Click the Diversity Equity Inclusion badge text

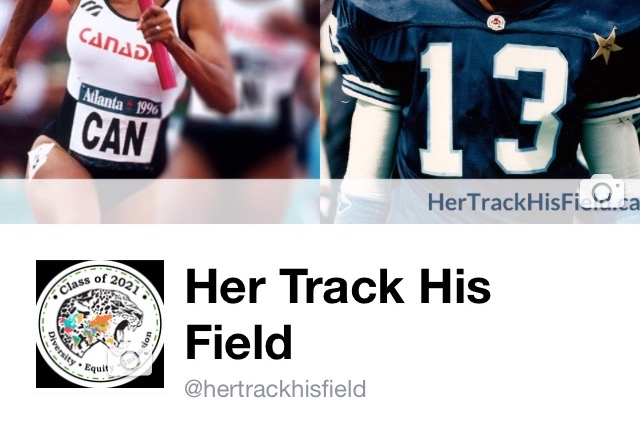click(99, 354)
